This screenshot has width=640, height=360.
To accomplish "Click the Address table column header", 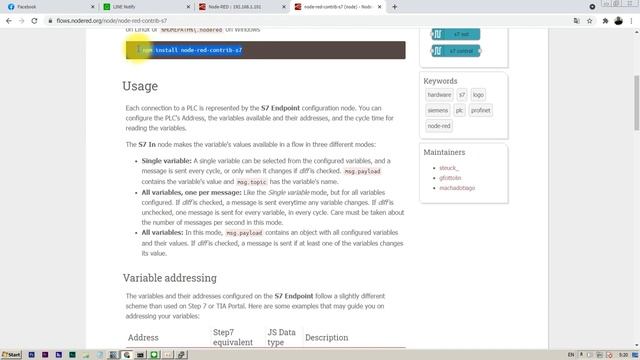I will [x=143, y=338].
